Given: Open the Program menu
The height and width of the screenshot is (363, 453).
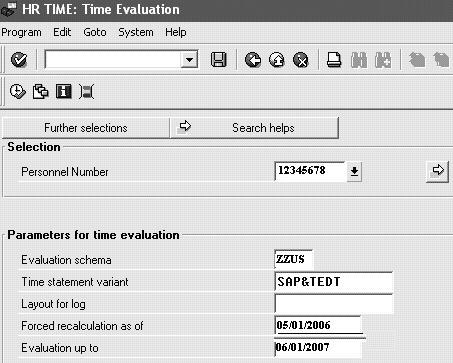Looking at the screenshot, I should coord(21,32).
